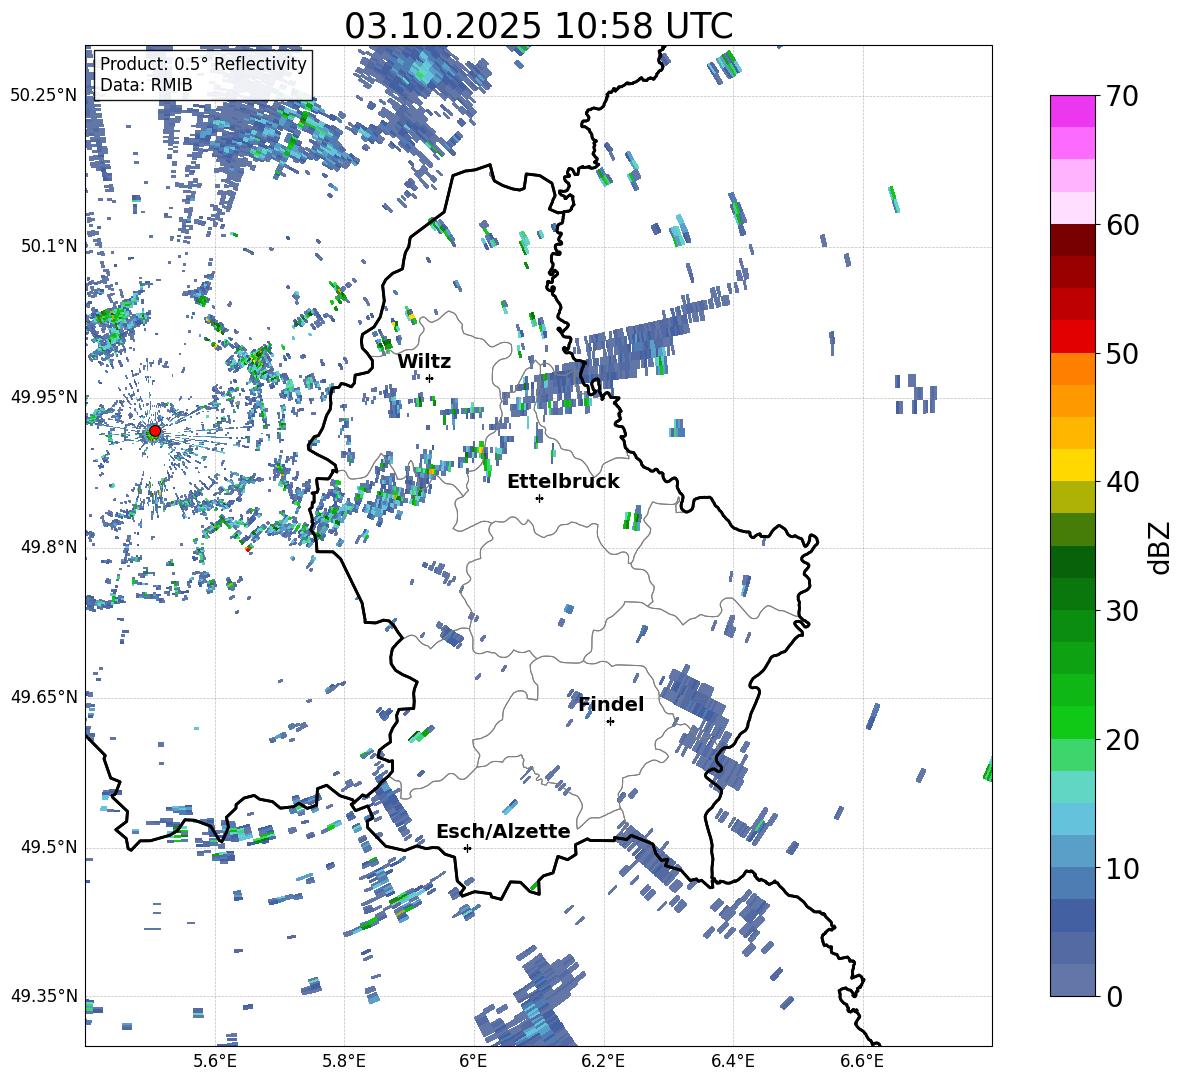Image resolution: width=1184 pixels, height=1081 pixels.
Task: Click the Wiltz station cross marker
Action: (x=430, y=378)
